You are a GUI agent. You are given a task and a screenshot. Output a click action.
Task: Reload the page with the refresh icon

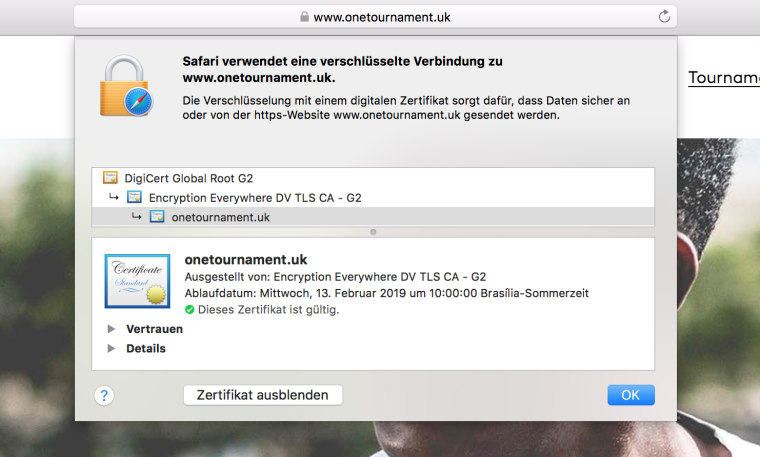point(664,17)
